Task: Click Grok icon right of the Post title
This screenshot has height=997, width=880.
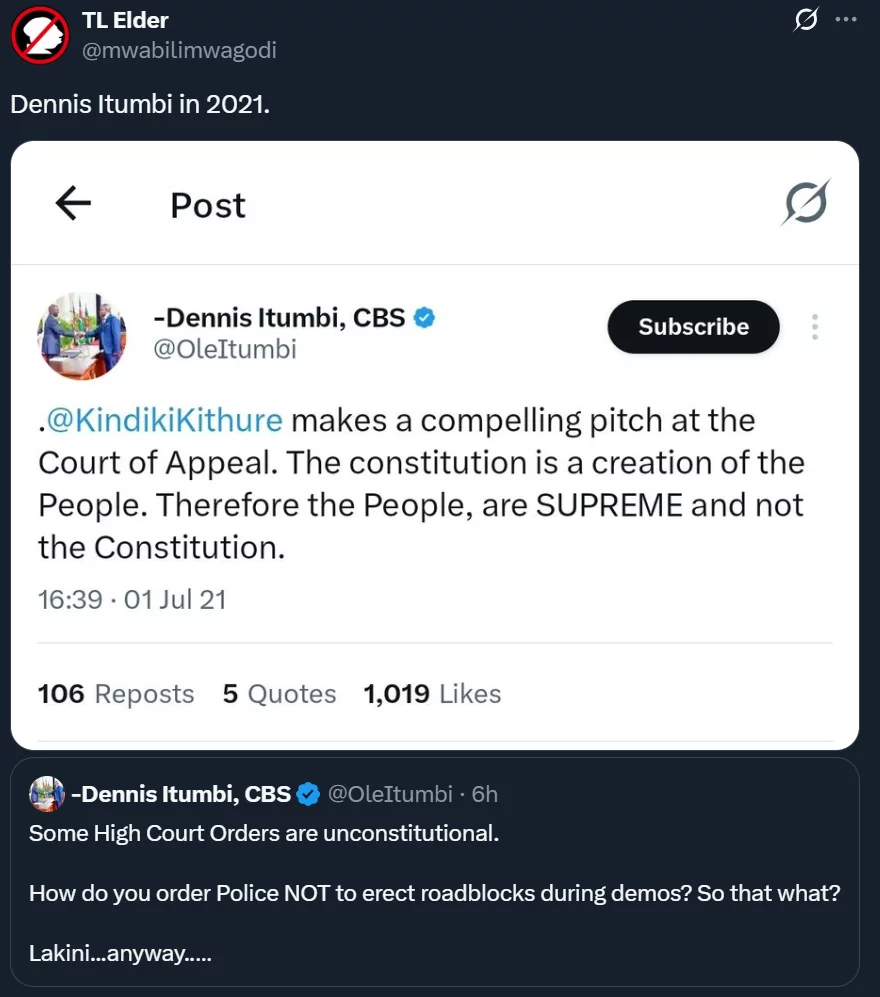Action: 805,204
